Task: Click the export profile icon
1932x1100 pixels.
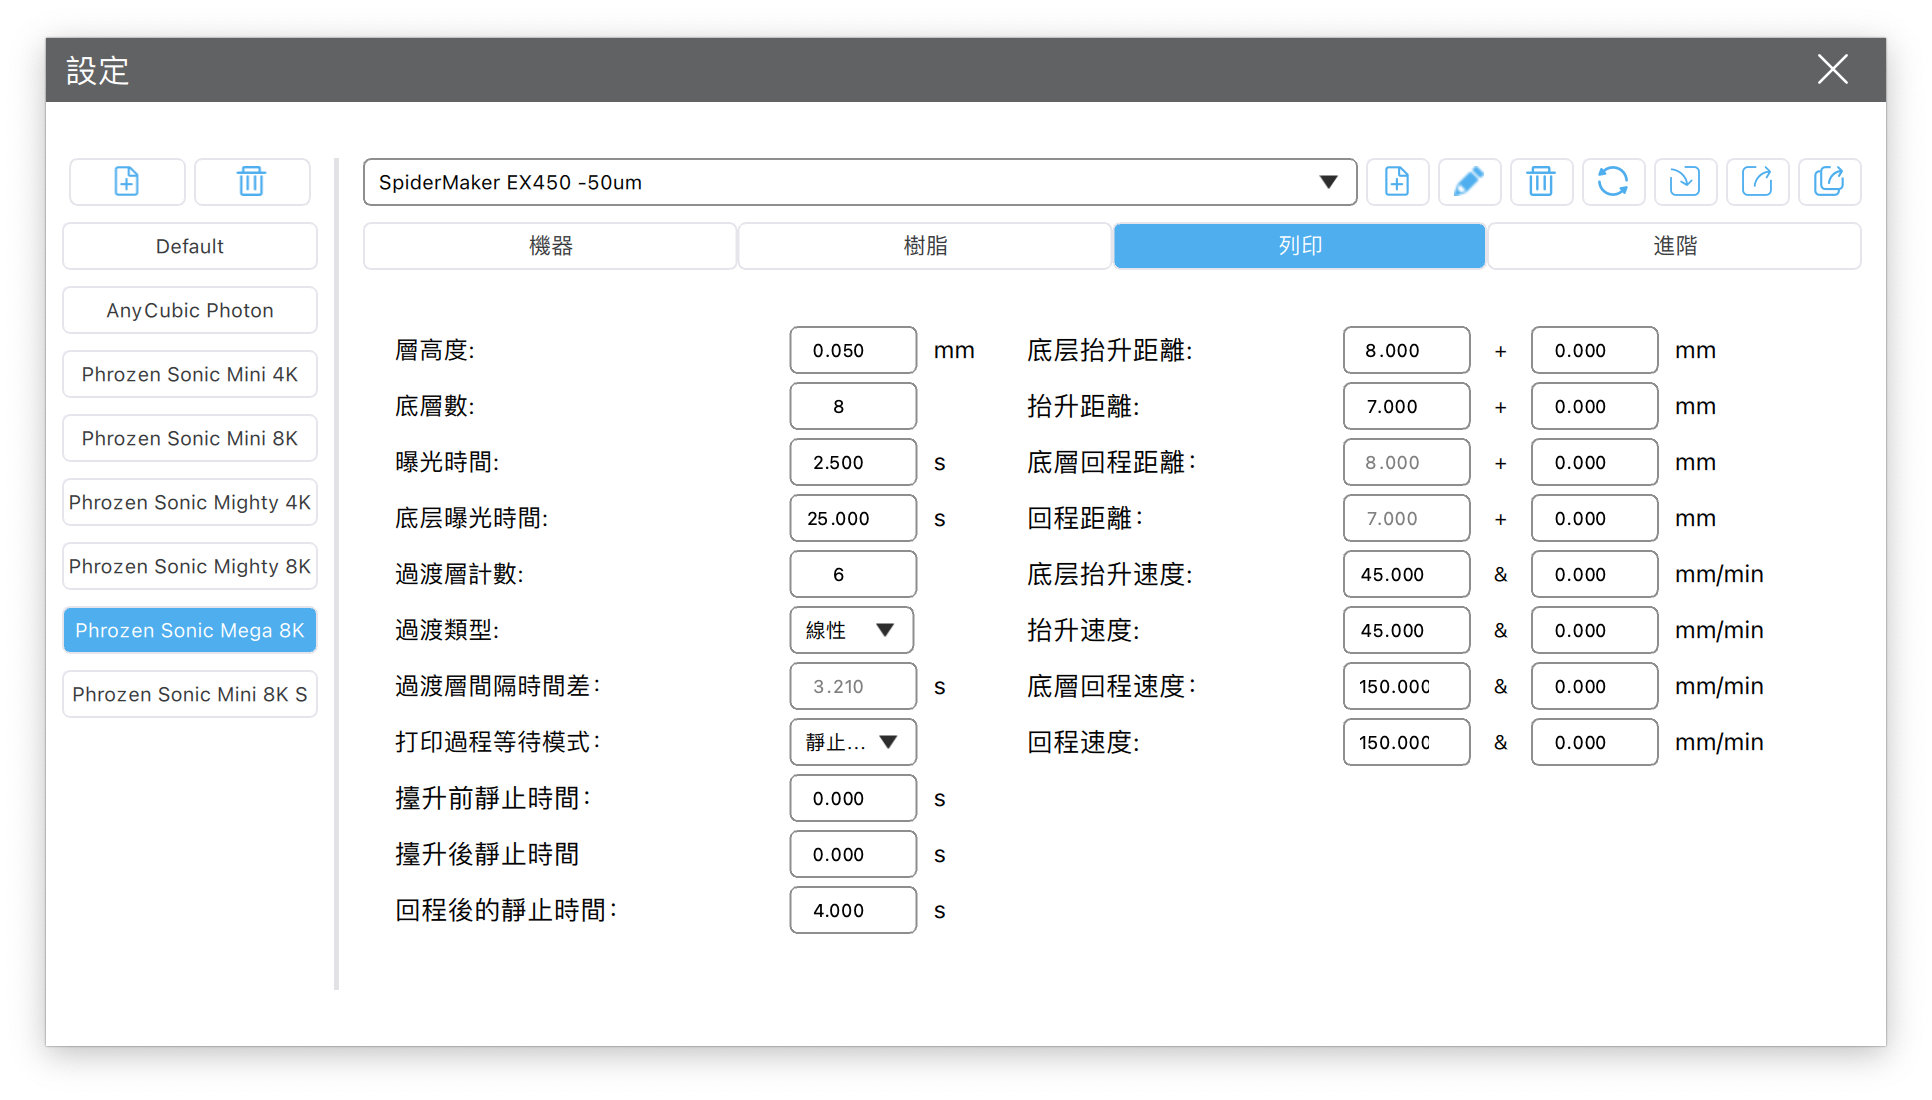Action: [1757, 182]
